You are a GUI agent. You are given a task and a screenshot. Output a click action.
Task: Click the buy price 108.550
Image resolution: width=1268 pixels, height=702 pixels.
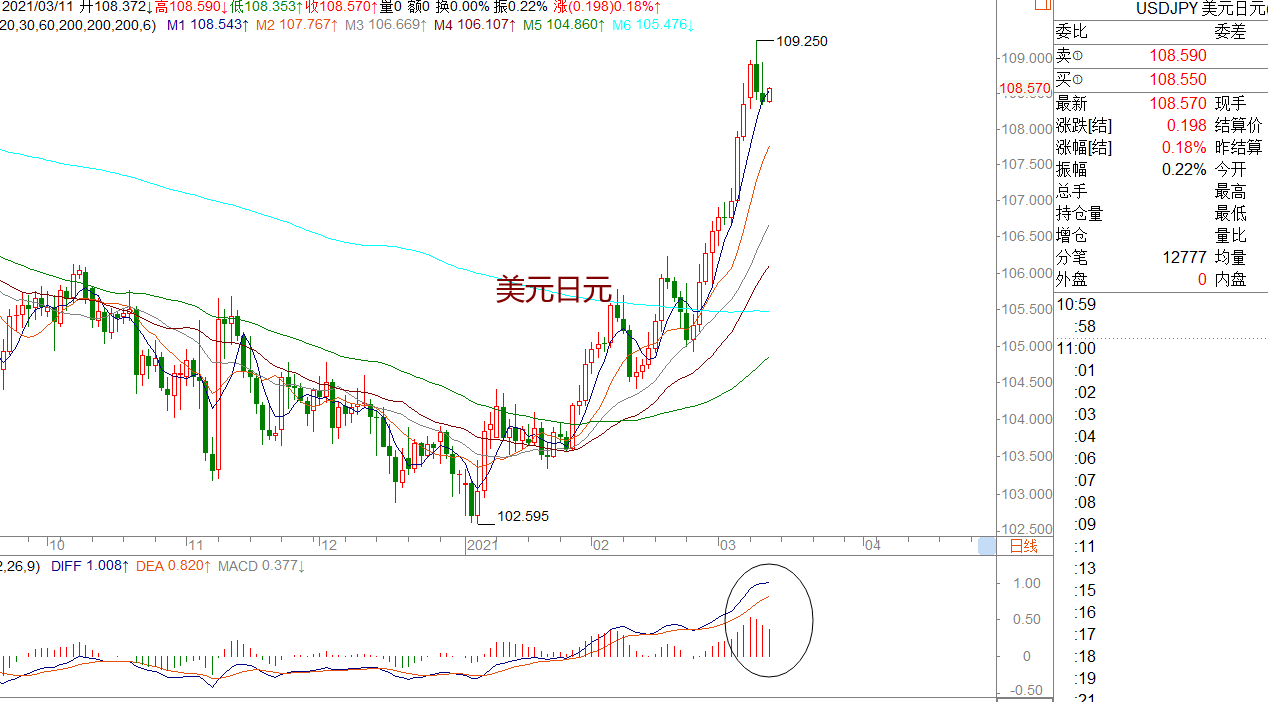(1177, 80)
